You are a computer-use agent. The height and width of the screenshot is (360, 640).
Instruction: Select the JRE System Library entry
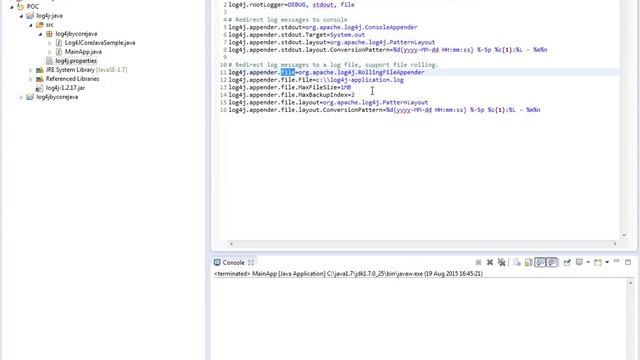pyautogui.click(x=86, y=70)
